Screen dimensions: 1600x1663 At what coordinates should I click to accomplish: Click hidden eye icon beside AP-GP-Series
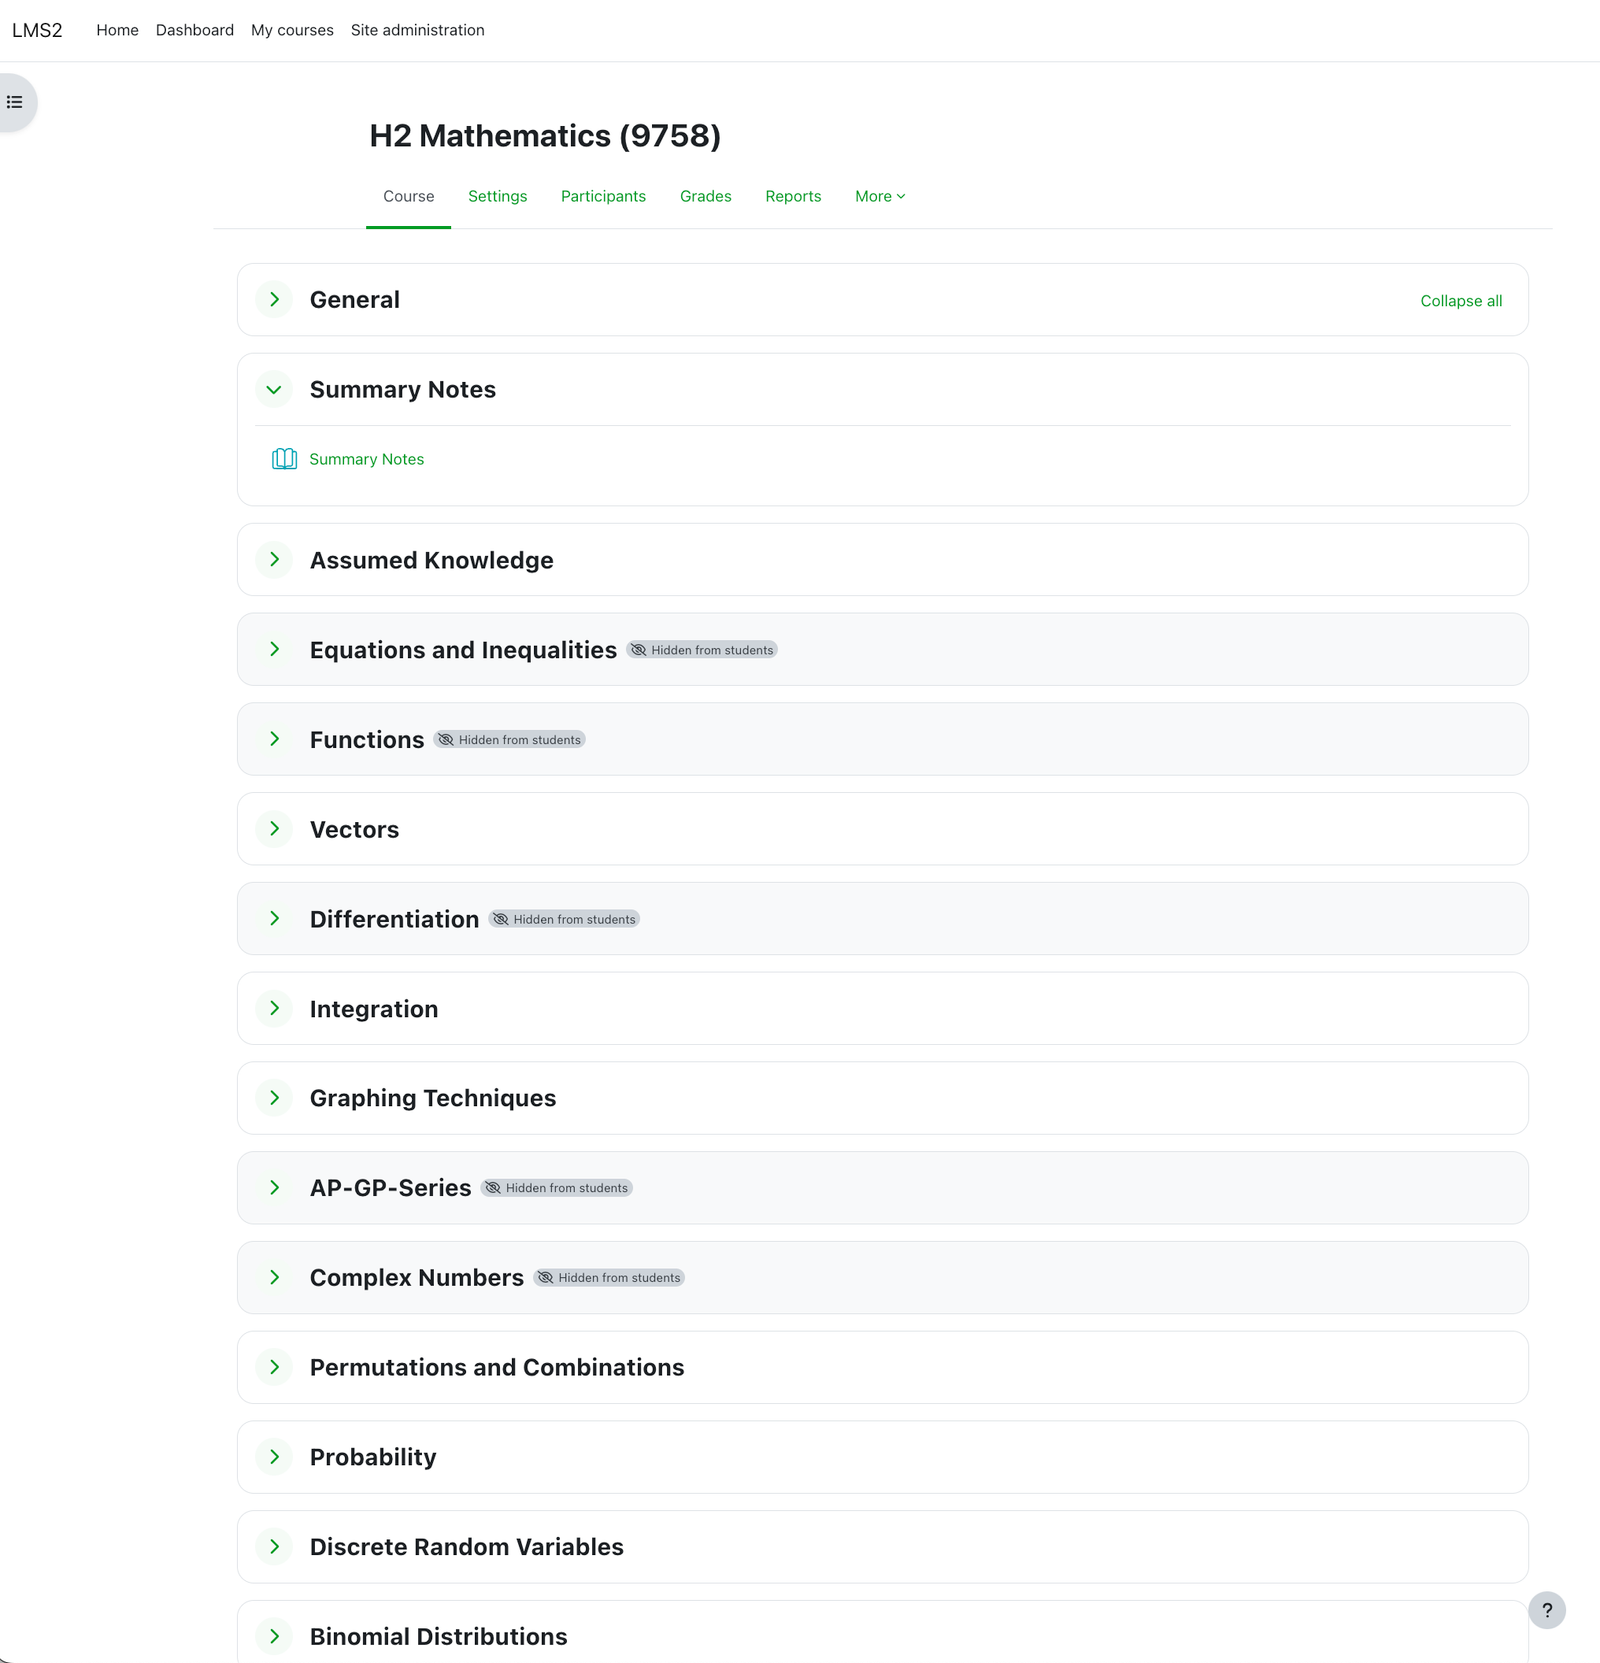(493, 1188)
